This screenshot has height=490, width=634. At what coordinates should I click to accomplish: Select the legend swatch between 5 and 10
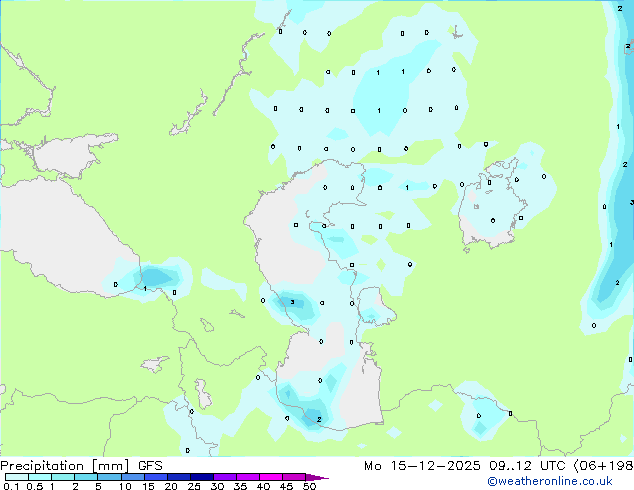[x=109, y=477]
